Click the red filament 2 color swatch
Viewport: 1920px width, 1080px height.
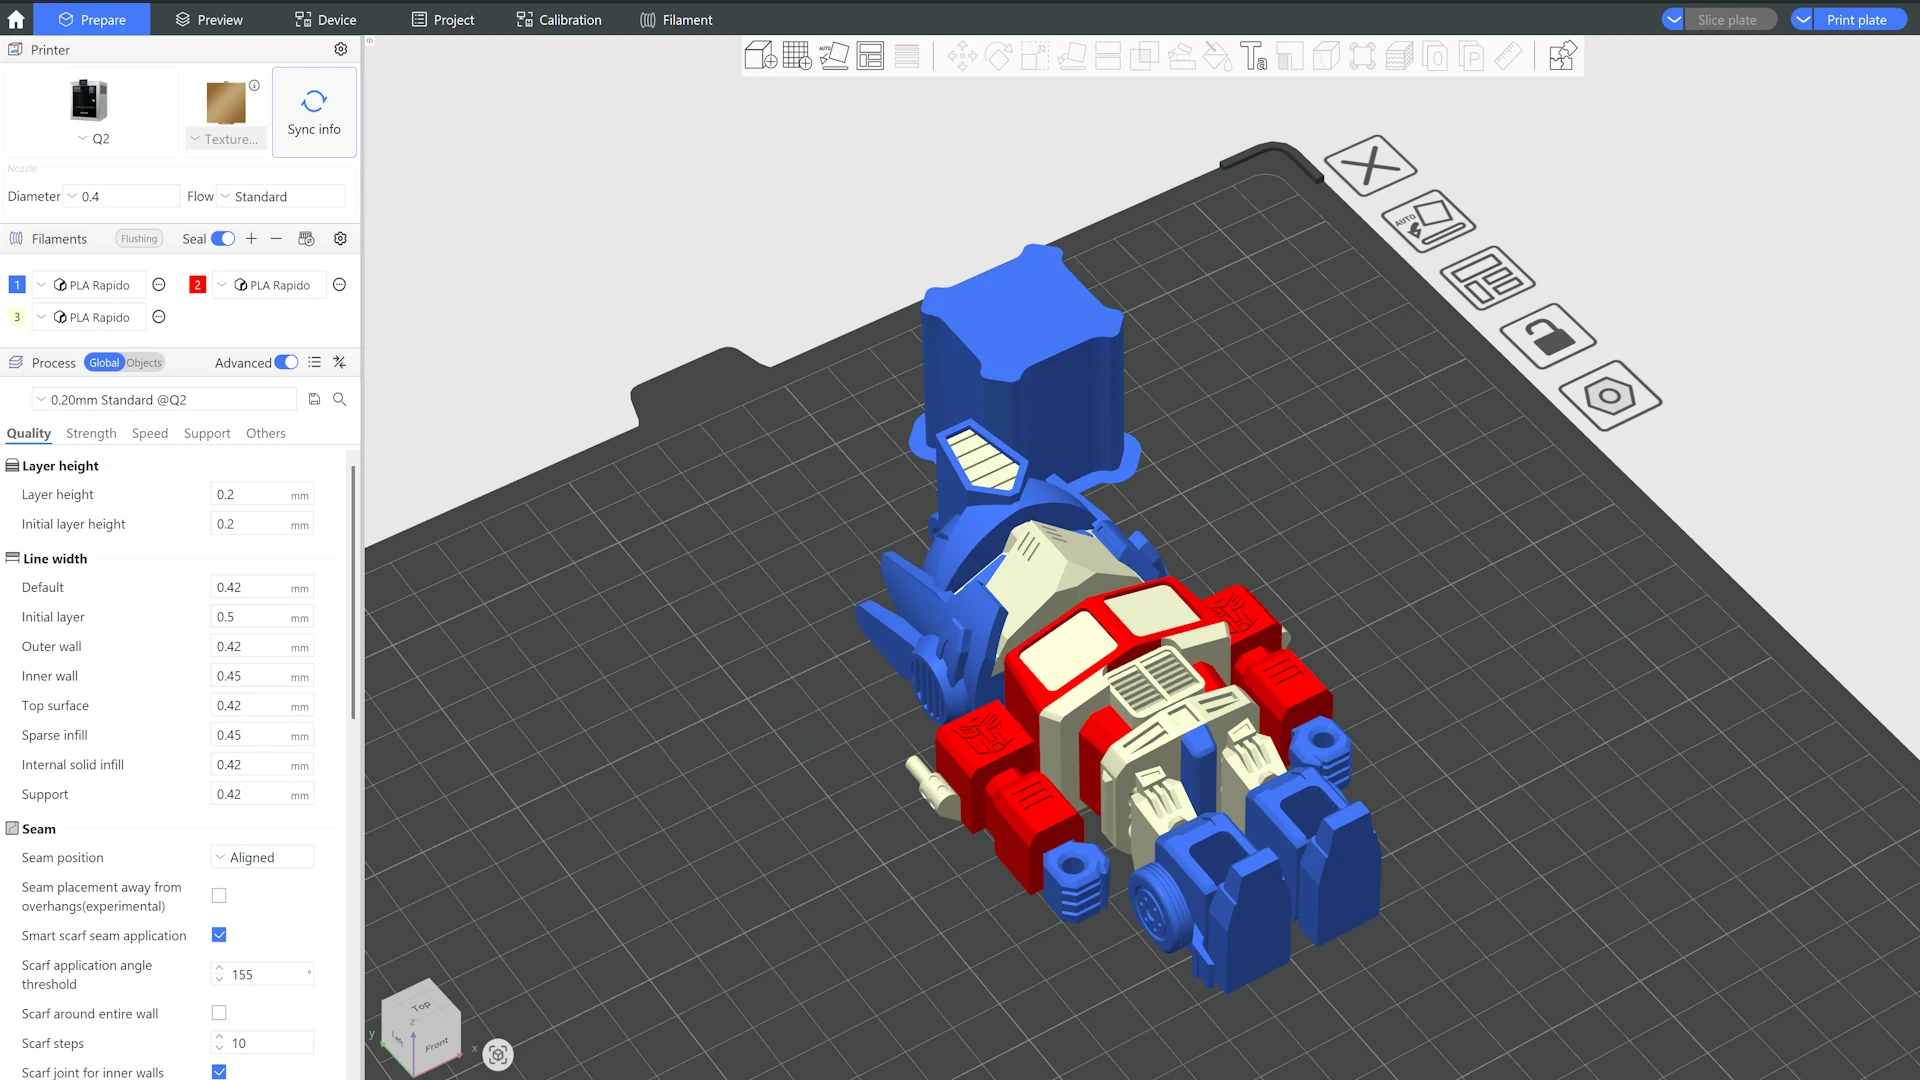click(x=197, y=285)
